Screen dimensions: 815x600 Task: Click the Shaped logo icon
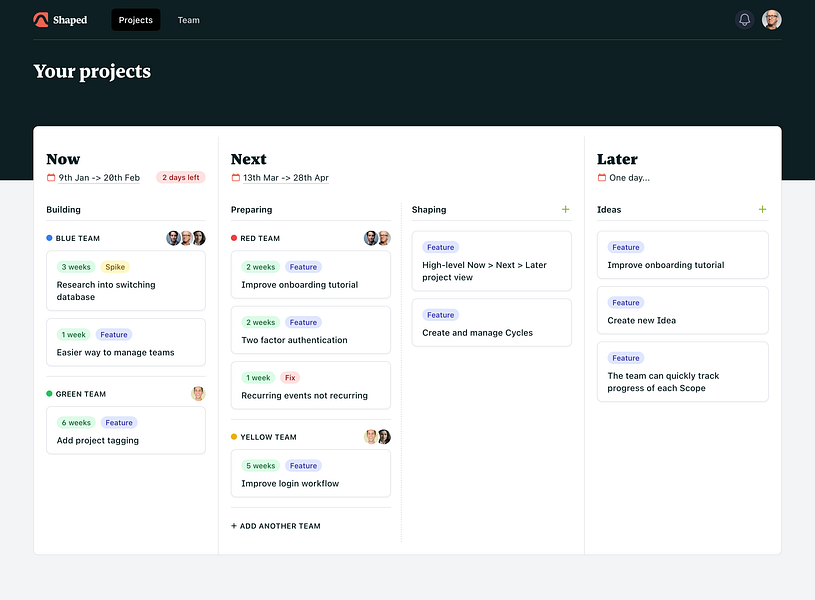[x=41, y=20]
